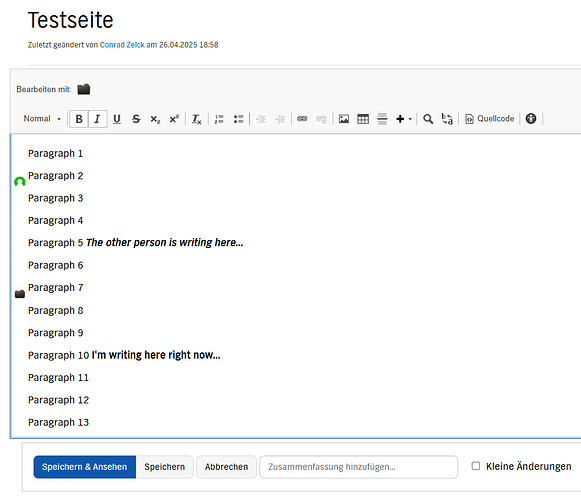Expand the plus insert dropdown

(404, 119)
